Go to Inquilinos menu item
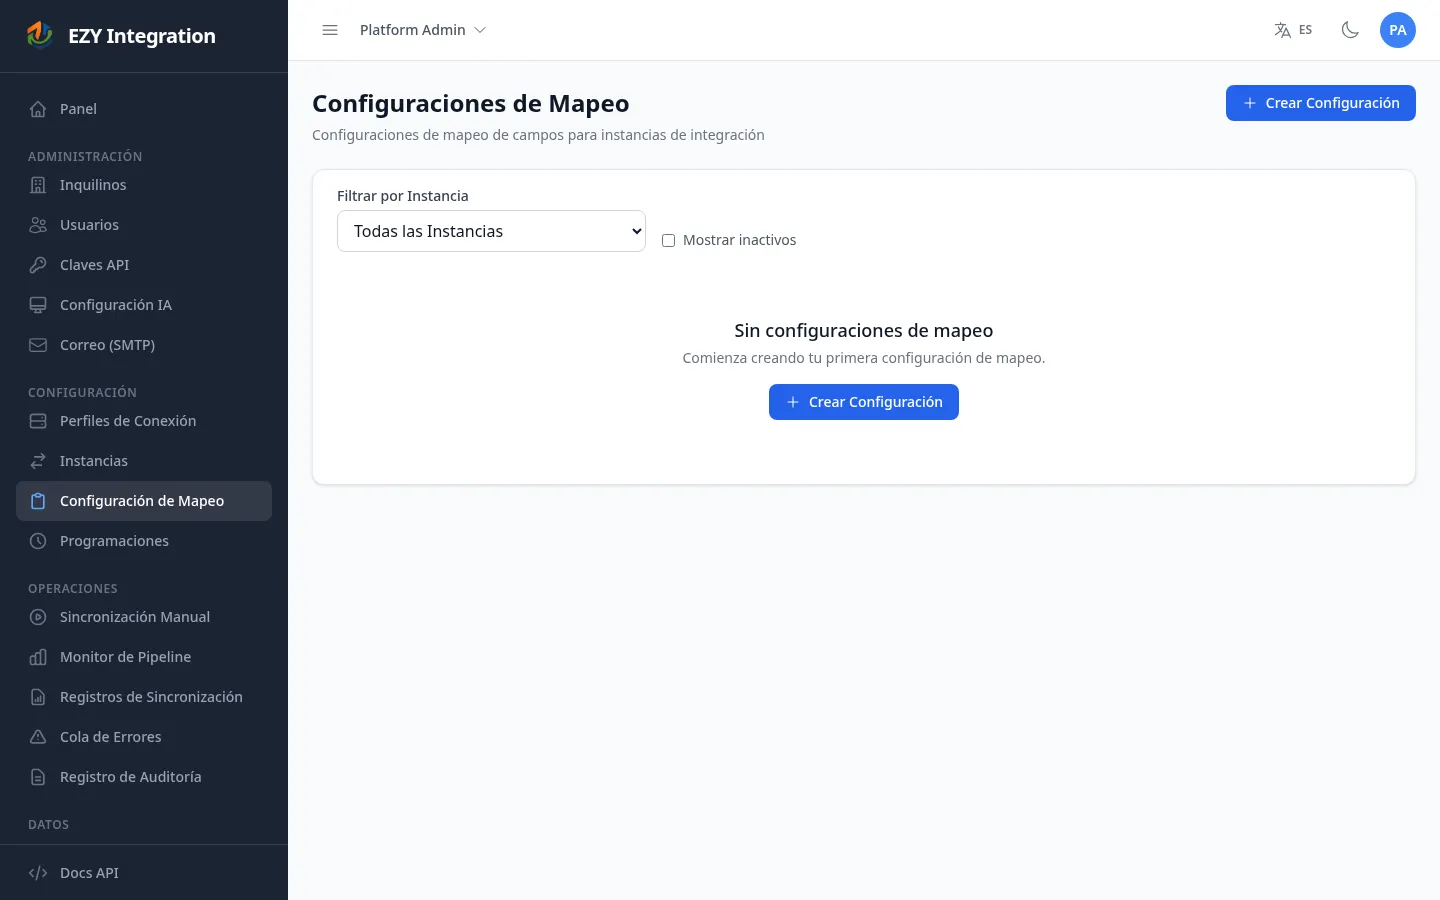Viewport: 1440px width, 900px height. point(144,185)
